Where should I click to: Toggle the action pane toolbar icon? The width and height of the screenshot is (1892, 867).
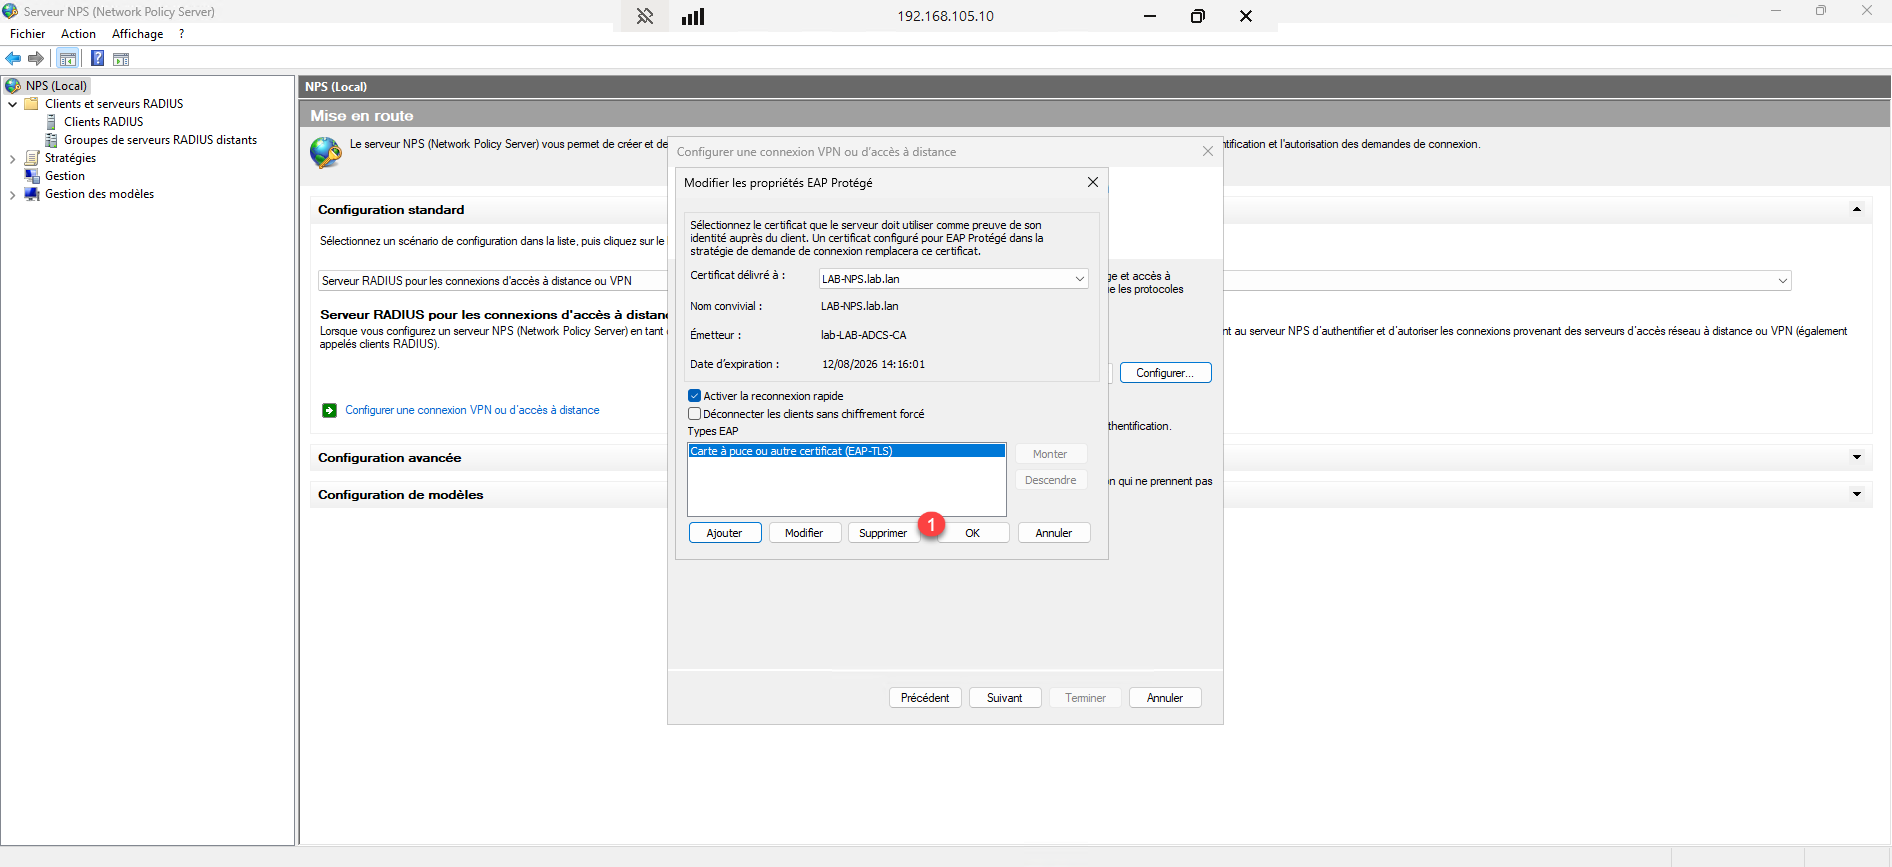pos(121,59)
